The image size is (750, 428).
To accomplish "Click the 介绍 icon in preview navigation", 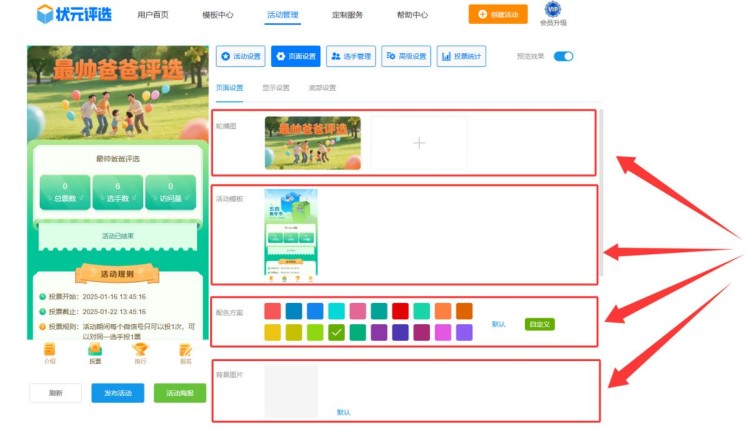I will (x=50, y=350).
